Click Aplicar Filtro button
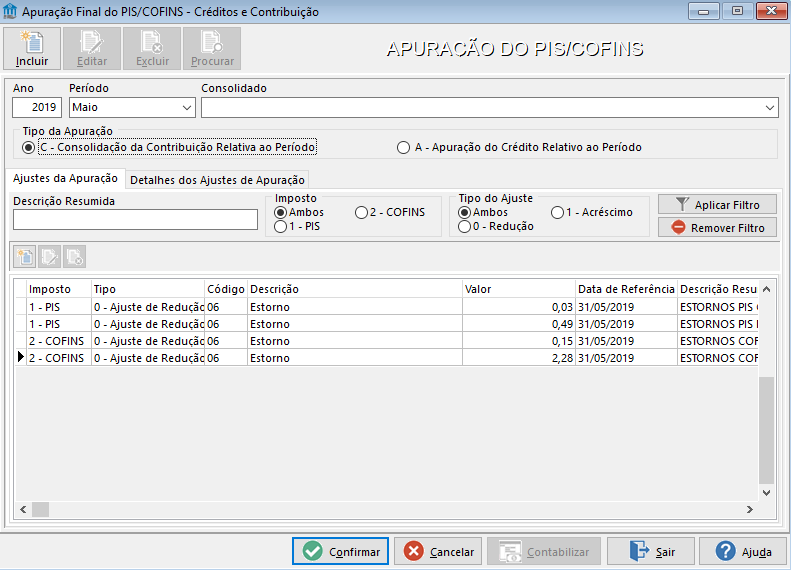This screenshot has height=570, width=791. click(x=717, y=204)
